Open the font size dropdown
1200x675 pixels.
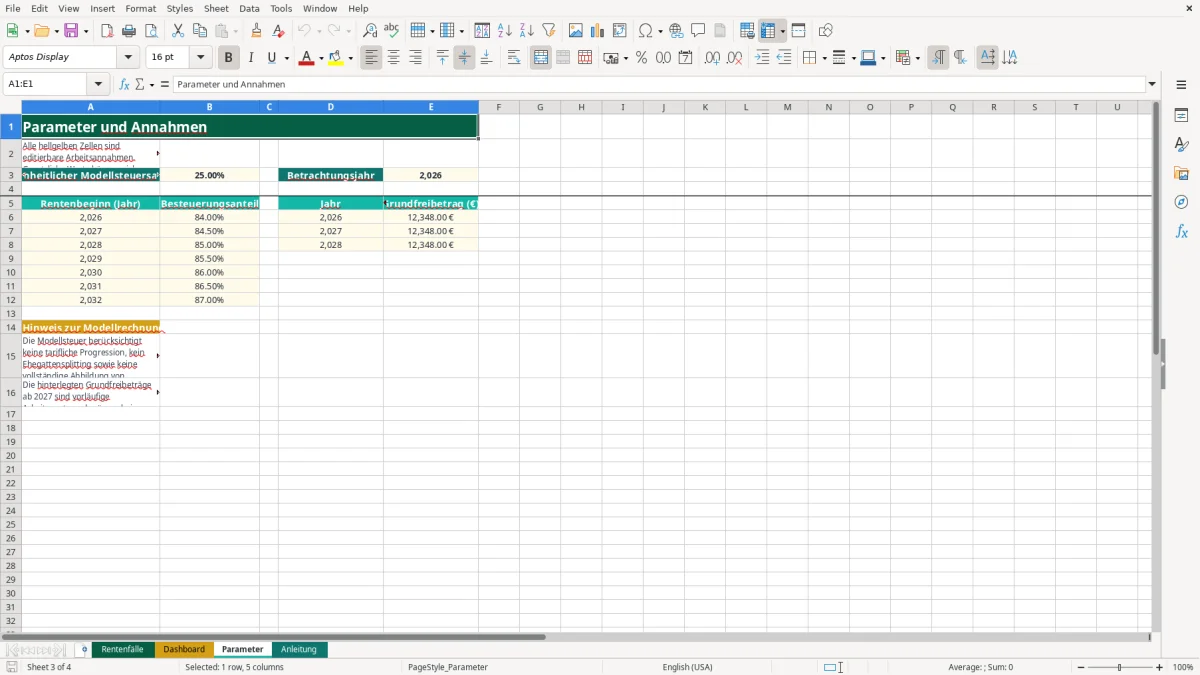[x=200, y=58]
